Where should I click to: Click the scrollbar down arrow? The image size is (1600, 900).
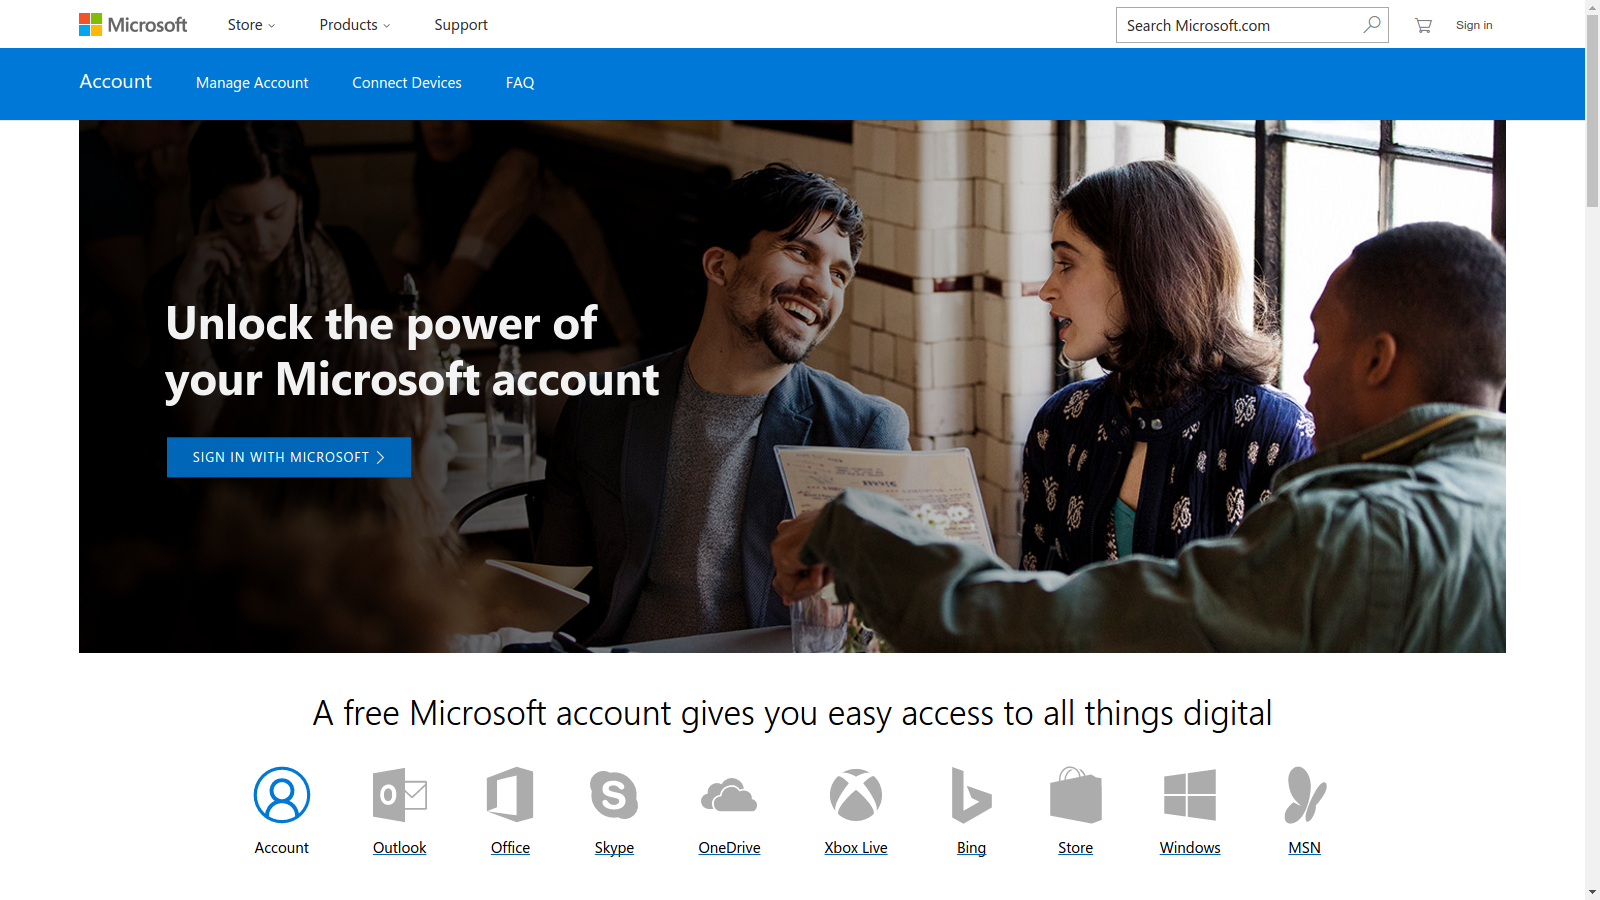[x=1592, y=892]
